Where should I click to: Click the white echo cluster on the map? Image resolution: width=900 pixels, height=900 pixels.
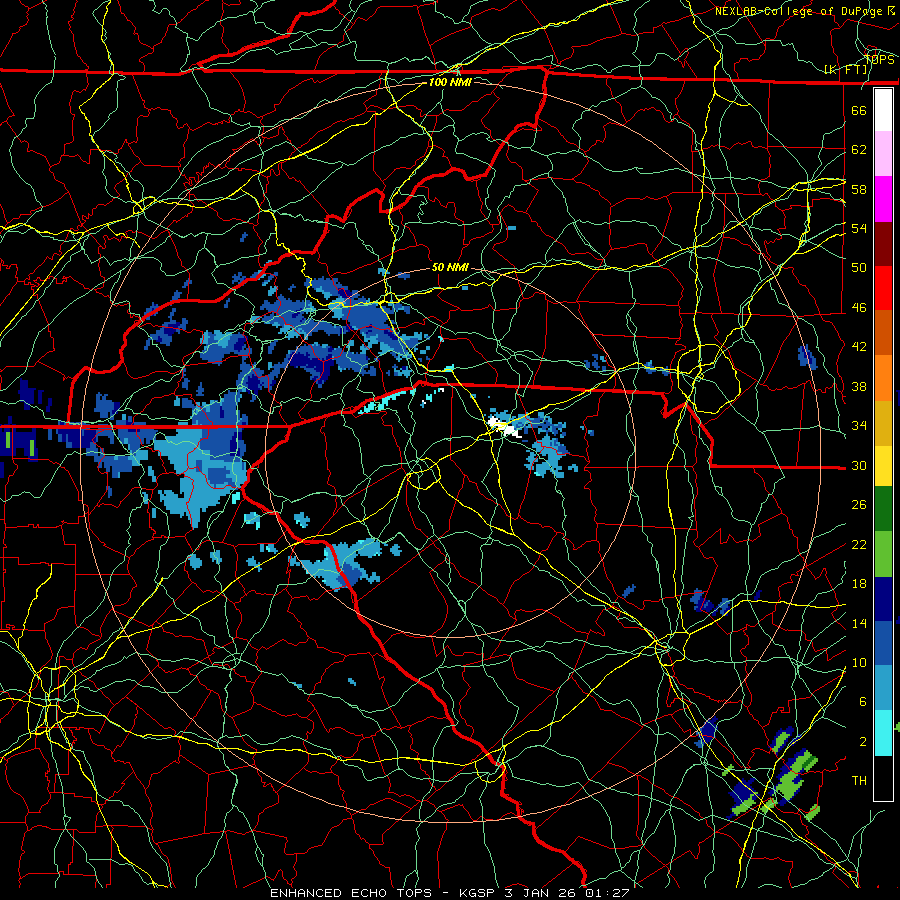click(x=503, y=427)
